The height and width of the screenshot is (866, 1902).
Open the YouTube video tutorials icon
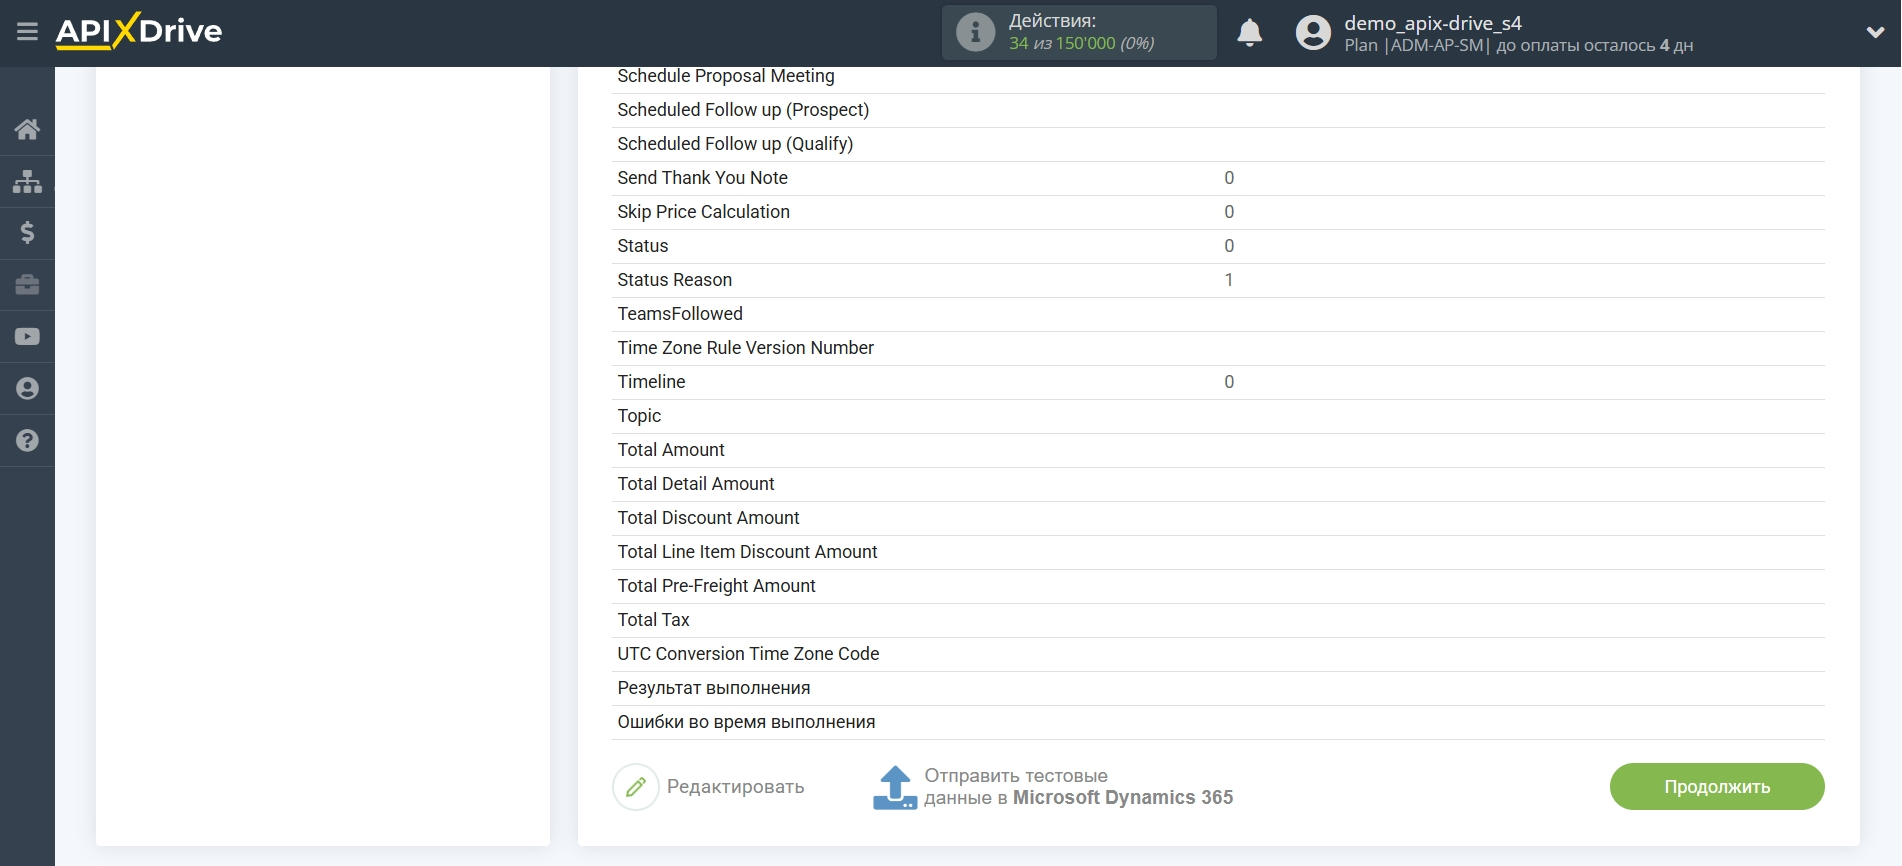[27, 337]
